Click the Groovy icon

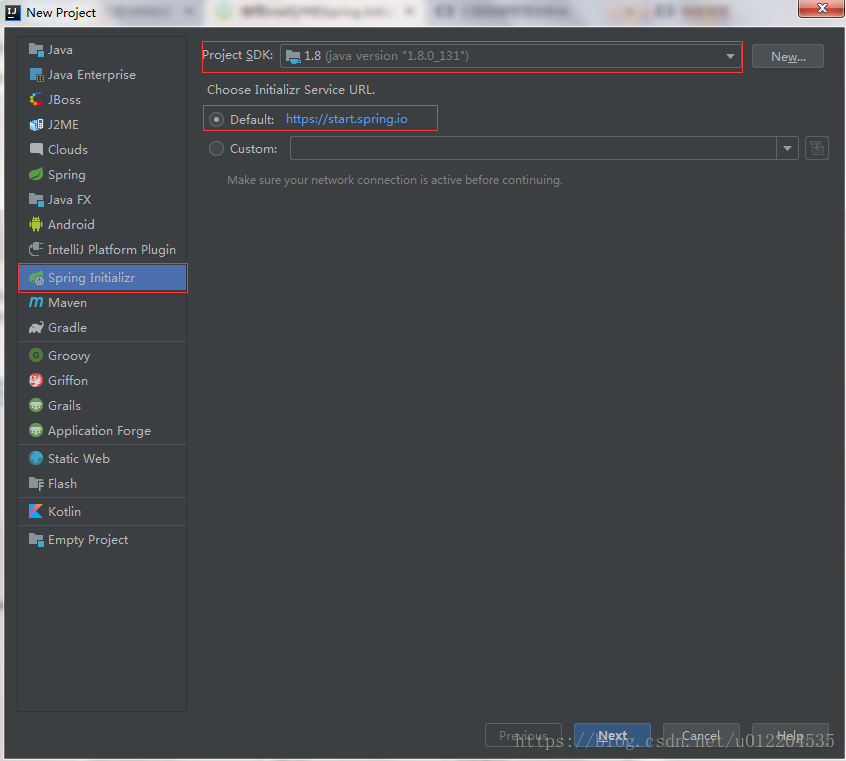pyautogui.click(x=36, y=355)
